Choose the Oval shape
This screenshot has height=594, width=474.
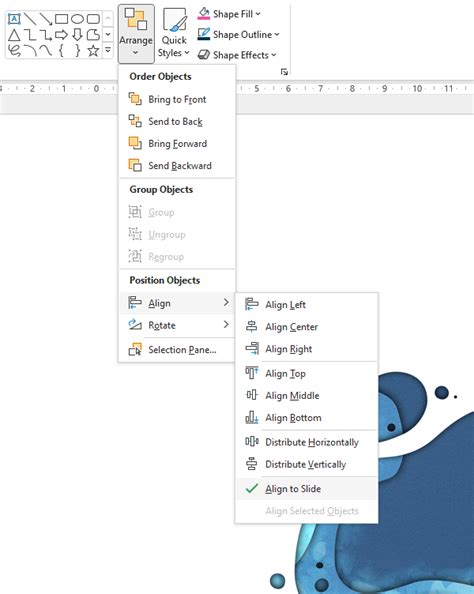(x=77, y=19)
